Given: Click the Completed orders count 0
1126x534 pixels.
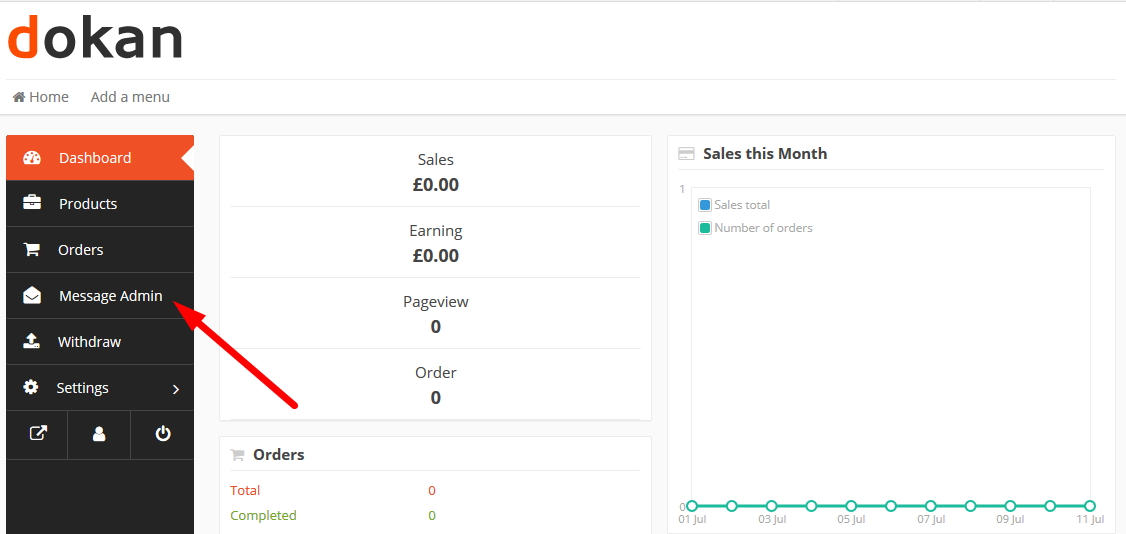Looking at the screenshot, I should (x=432, y=515).
